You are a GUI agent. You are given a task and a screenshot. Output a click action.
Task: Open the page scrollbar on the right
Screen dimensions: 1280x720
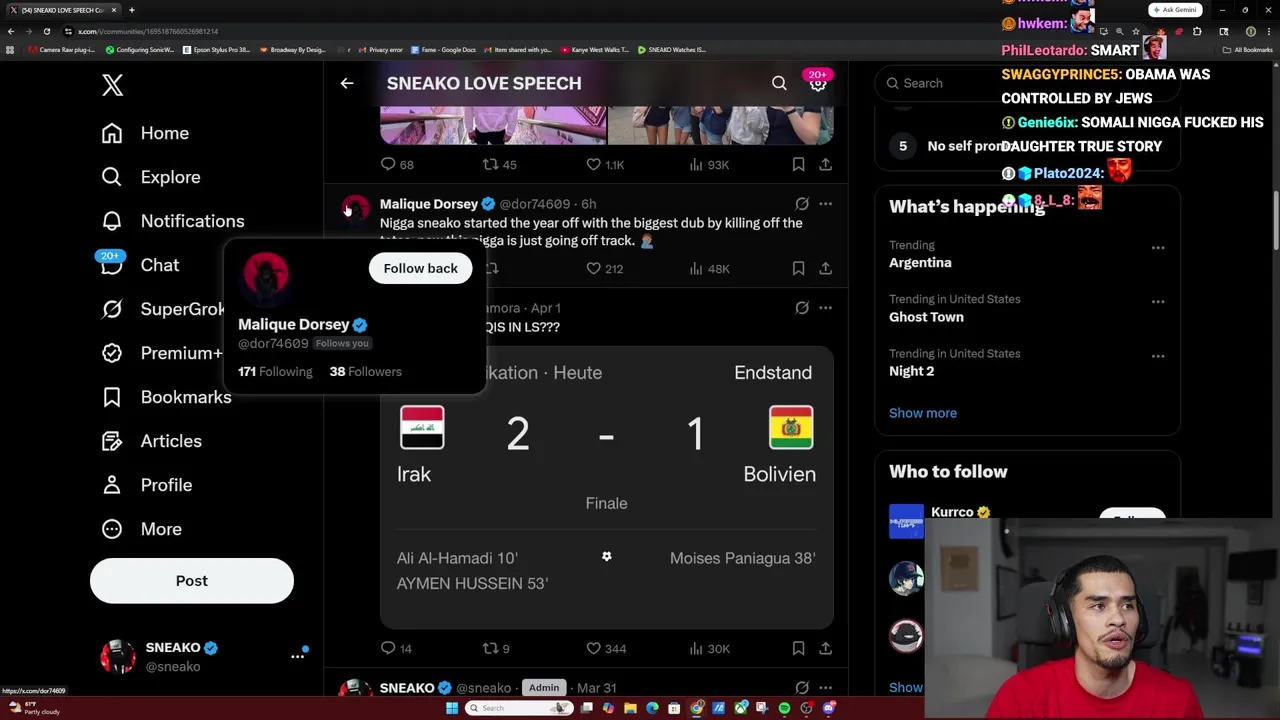point(1275,220)
